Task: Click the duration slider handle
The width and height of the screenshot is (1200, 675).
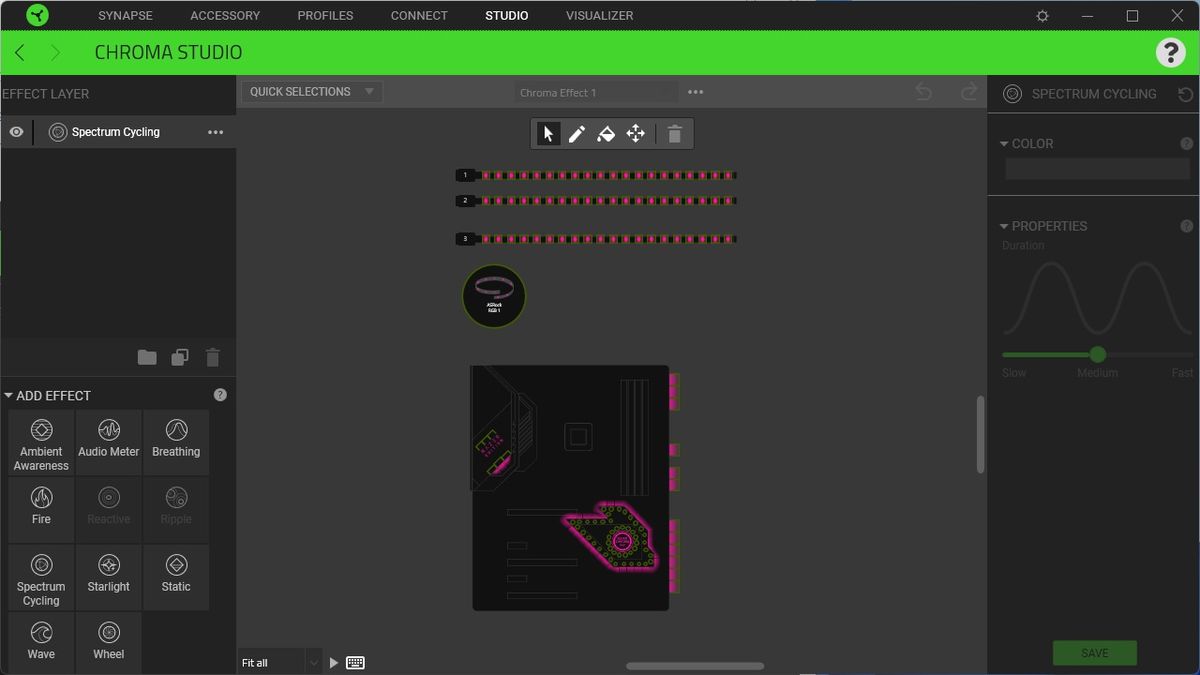Action: pos(1098,354)
